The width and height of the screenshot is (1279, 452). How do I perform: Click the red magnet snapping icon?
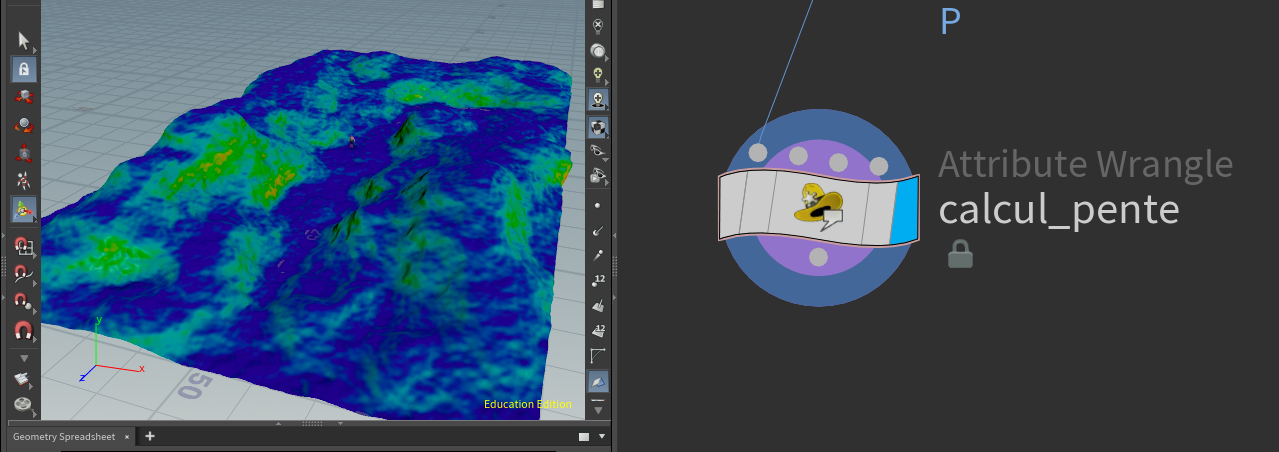(x=23, y=329)
